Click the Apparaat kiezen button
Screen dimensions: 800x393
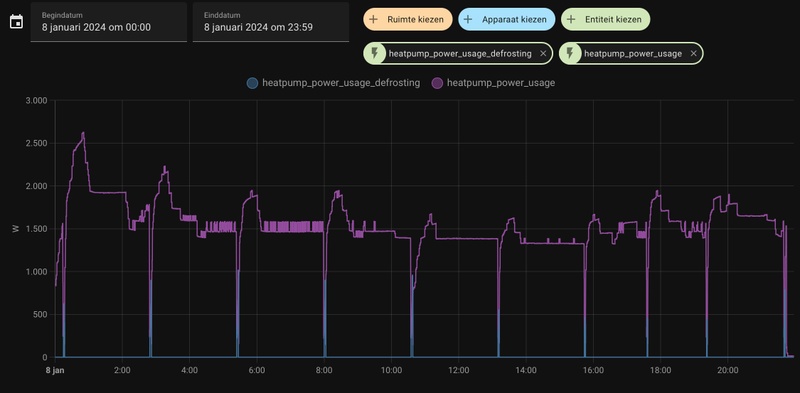[507, 19]
